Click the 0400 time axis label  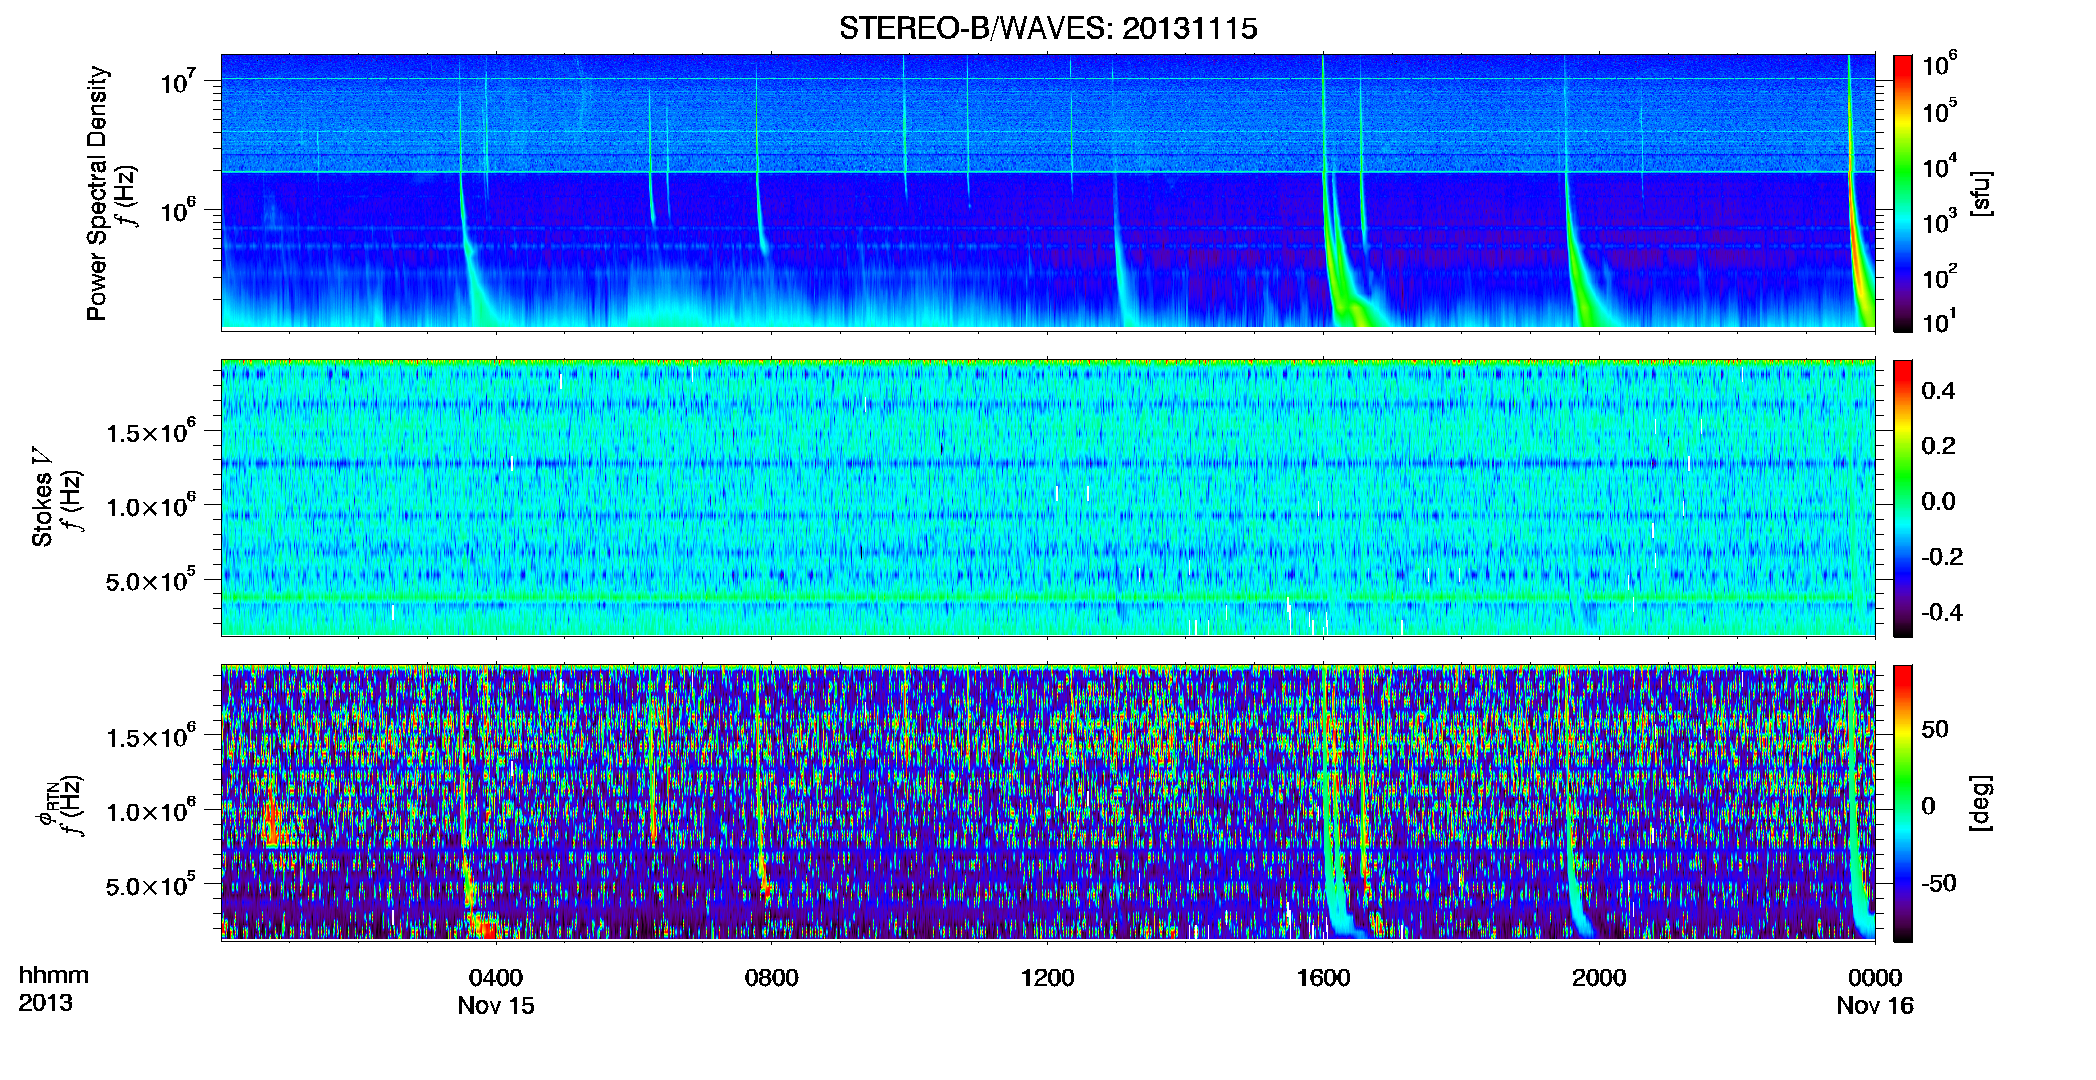pos(496,977)
